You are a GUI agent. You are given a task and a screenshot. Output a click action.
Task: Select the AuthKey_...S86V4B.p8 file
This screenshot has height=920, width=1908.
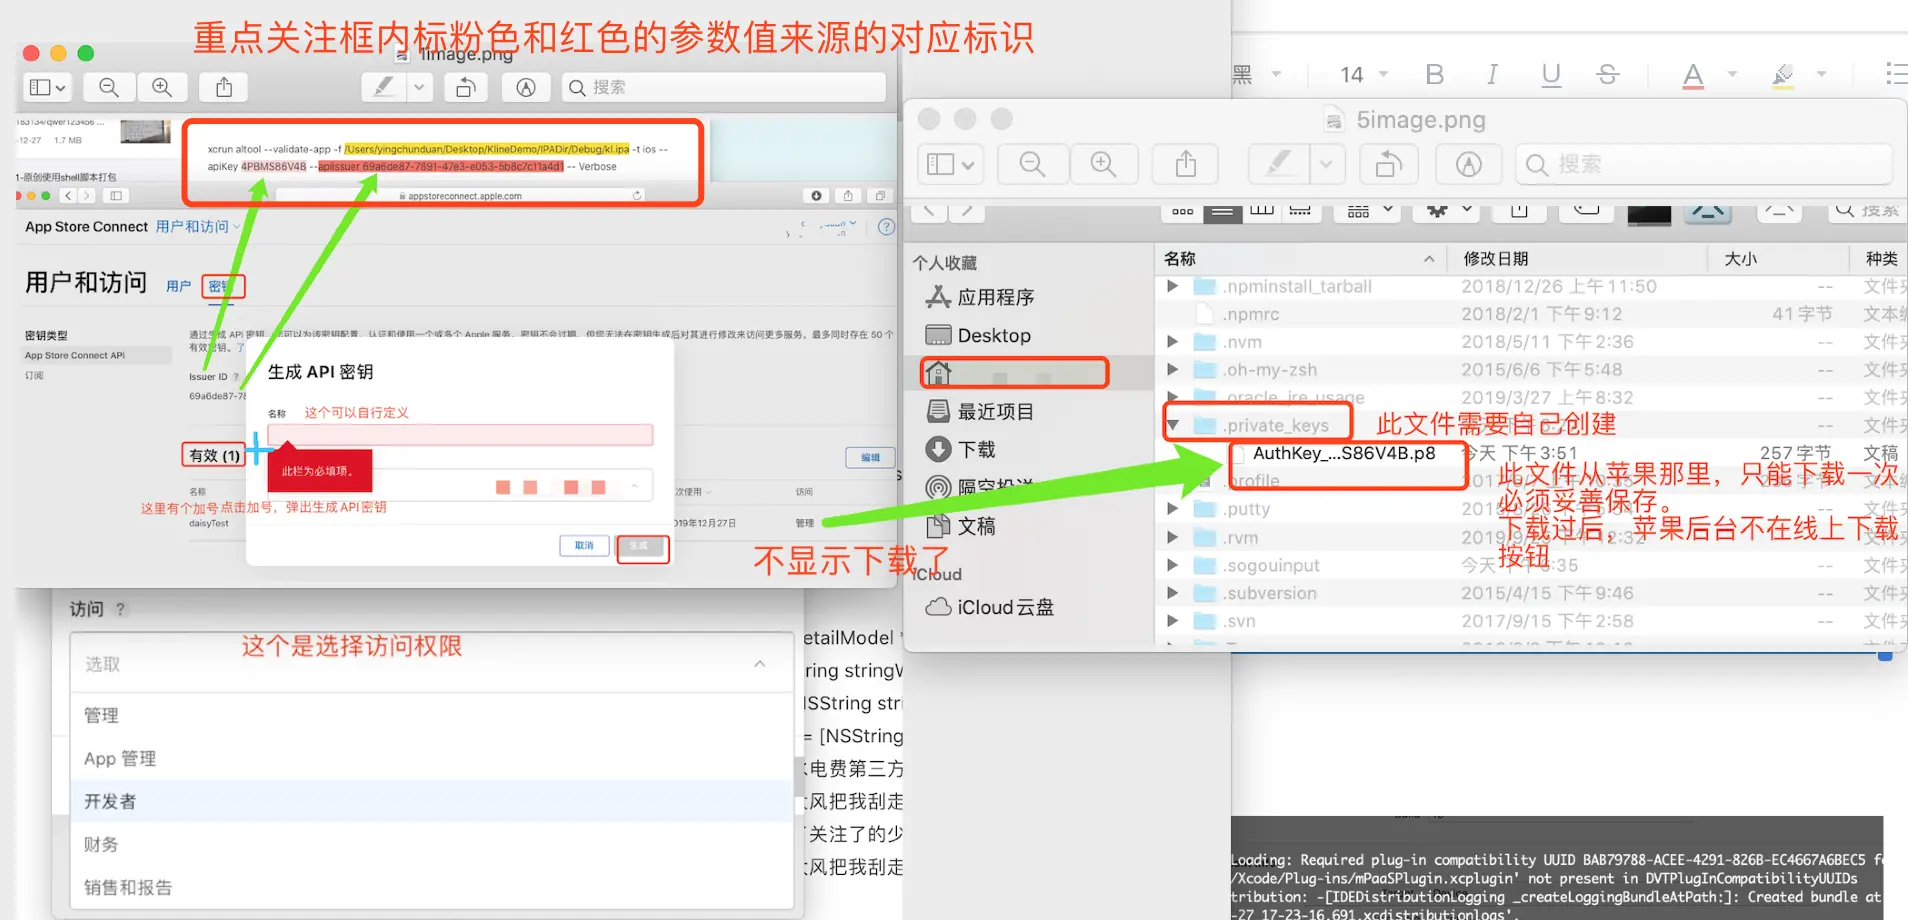click(x=1344, y=453)
